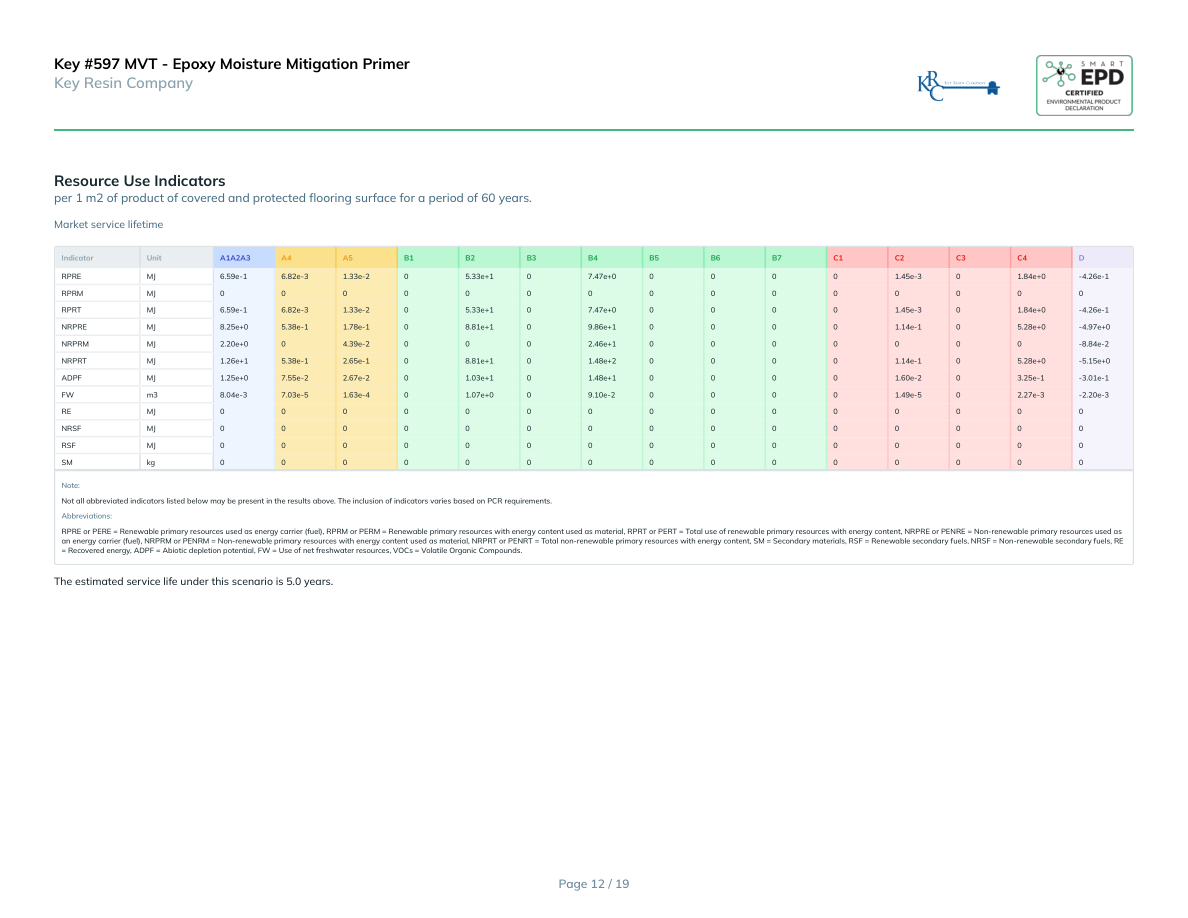
Task: Click the Key Resin Company logo
Action: point(958,86)
